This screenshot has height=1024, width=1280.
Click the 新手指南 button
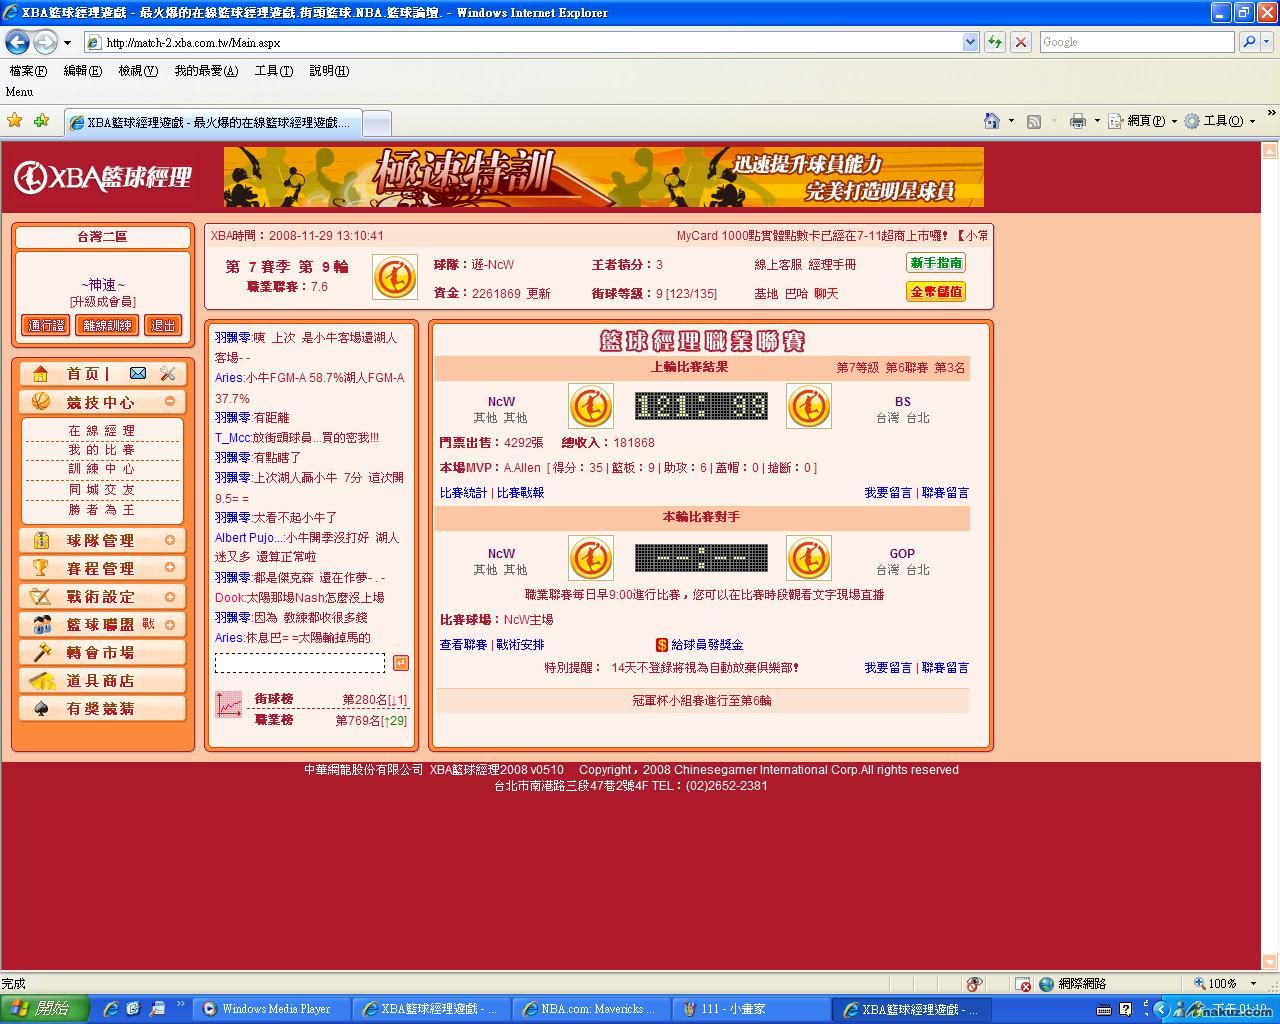coord(936,263)
